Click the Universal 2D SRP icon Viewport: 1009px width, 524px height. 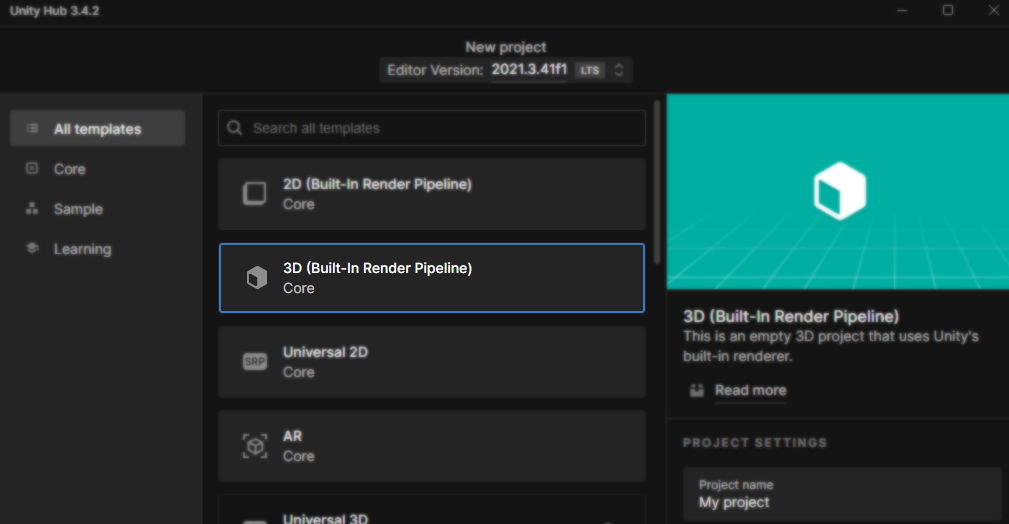[254, 361]
